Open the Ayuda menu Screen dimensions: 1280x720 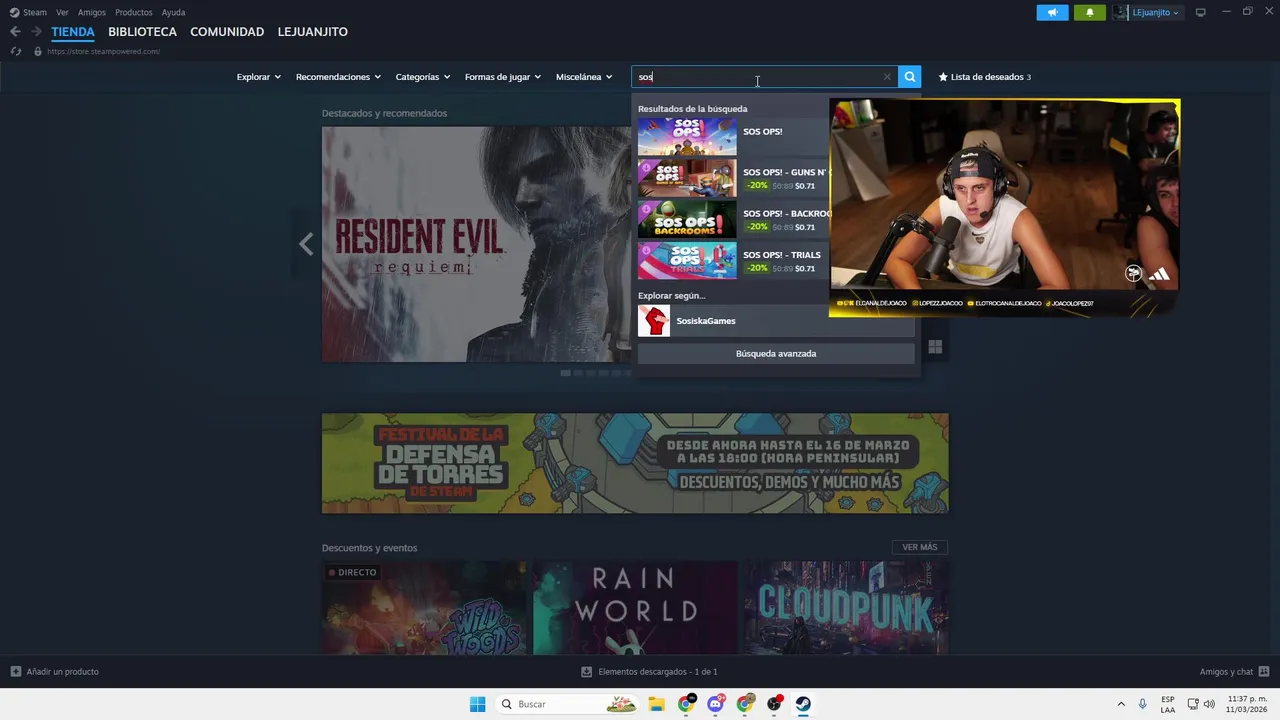173,12
